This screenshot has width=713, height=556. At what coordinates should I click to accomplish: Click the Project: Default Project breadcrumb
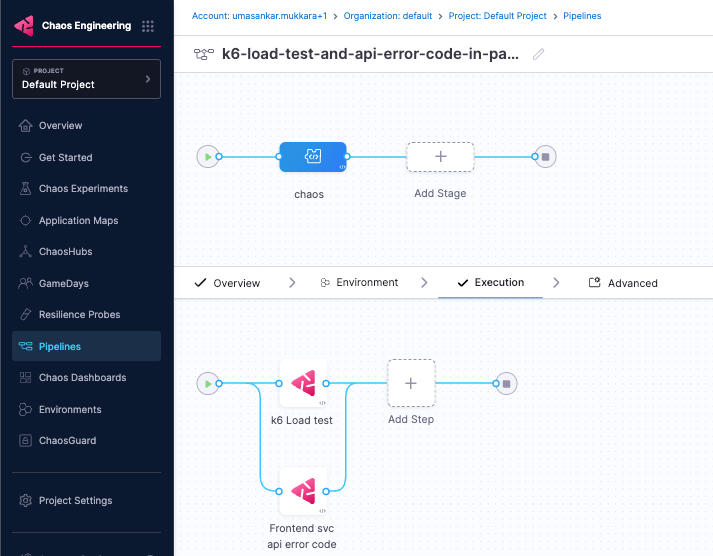(497, 16)
